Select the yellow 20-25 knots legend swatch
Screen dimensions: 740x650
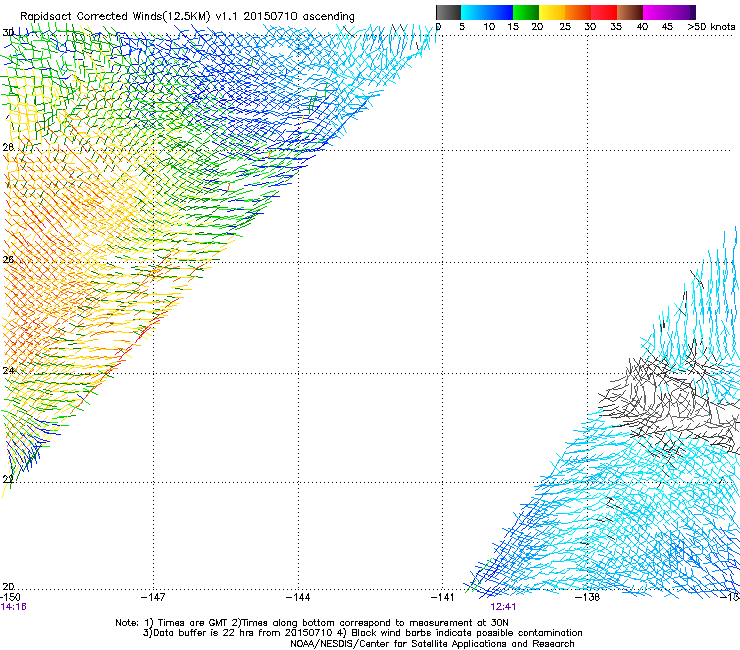(552, 12)
